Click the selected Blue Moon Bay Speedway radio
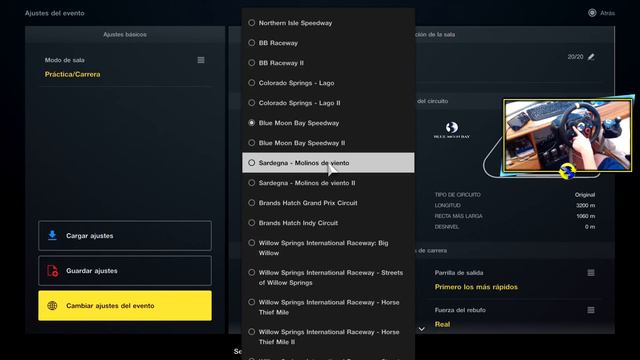The image size is (640, 360). tap(252, 123)
